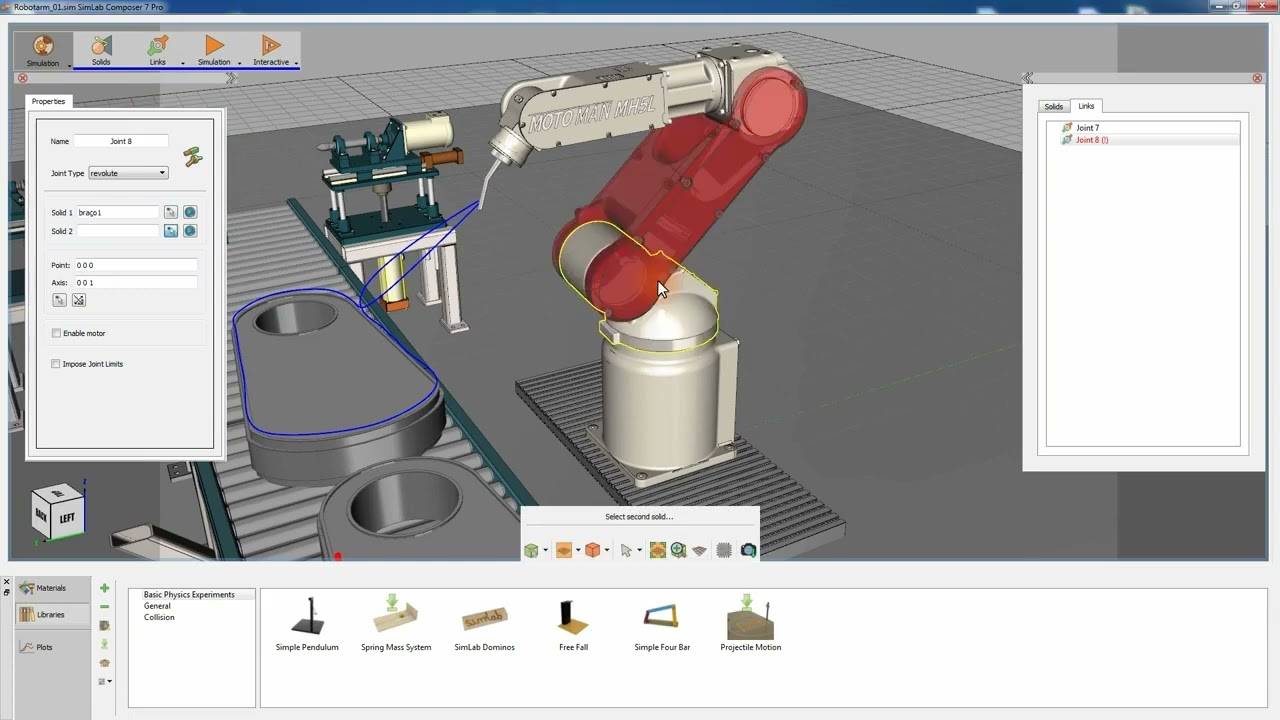The image size is (1280, 720).
Task: Click the orange ground plane icon
Action: (564, 550)
